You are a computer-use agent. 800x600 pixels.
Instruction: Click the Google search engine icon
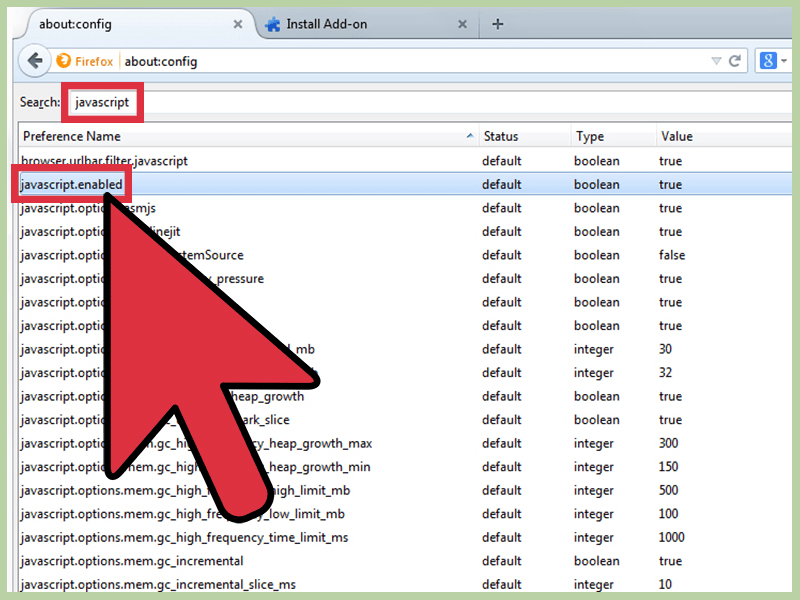pos(768,61)
